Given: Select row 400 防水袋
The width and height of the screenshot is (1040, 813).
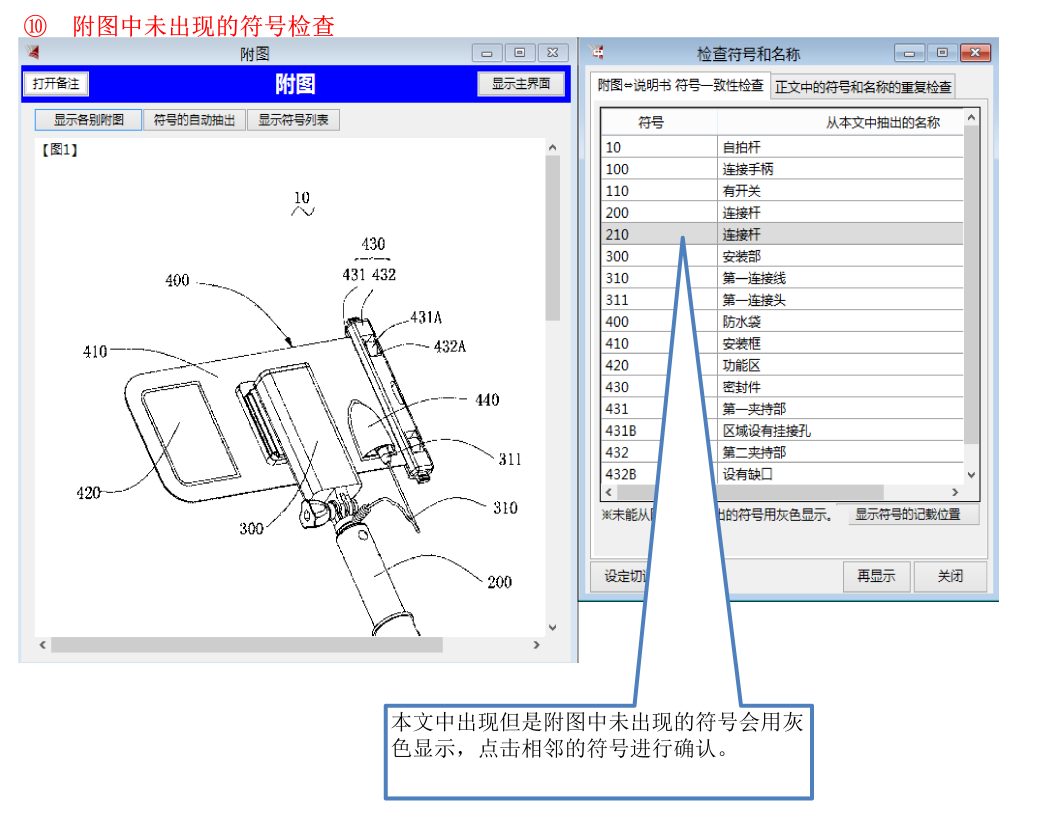Looking at the screenshot, I should tap(782, 322).
